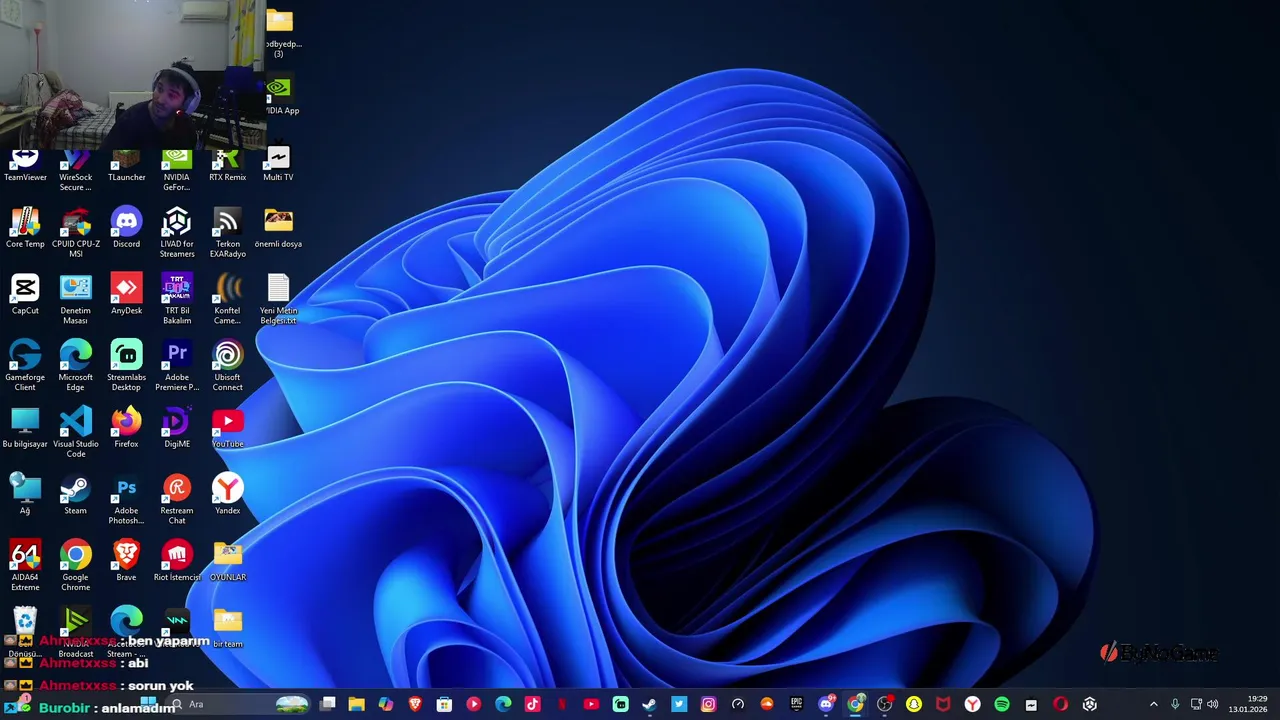Open DigiME desktop shortcut

177,428
